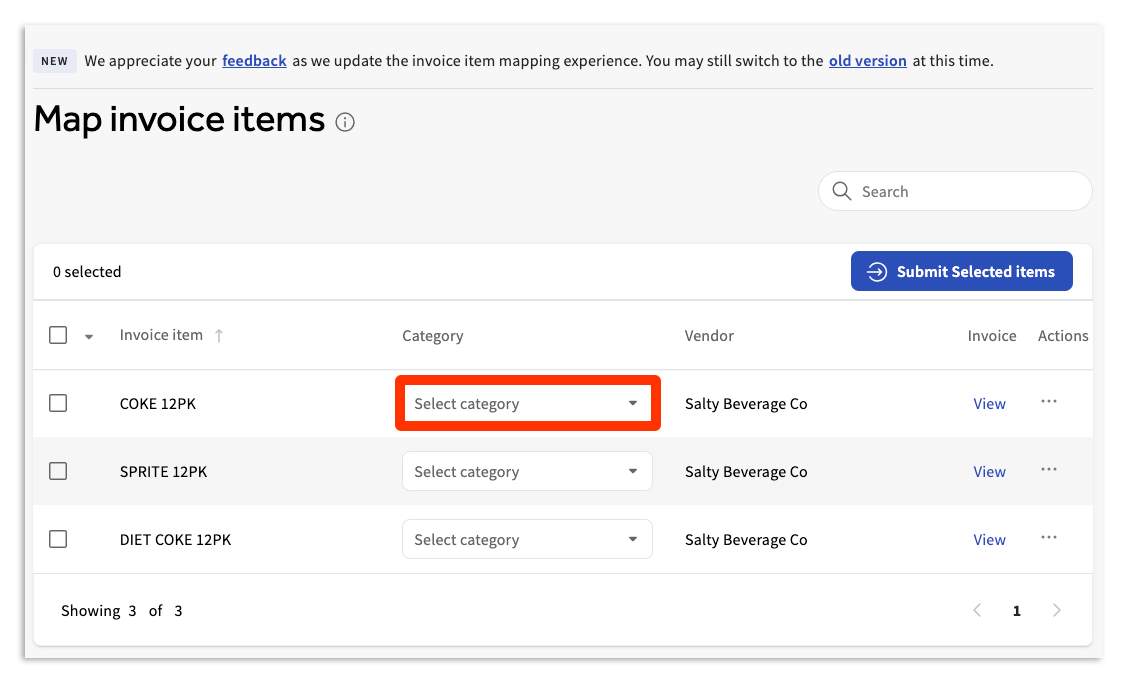The image size is (1128, 683).
Task: Open the feedback link in the banner
Action: point(254,60)
